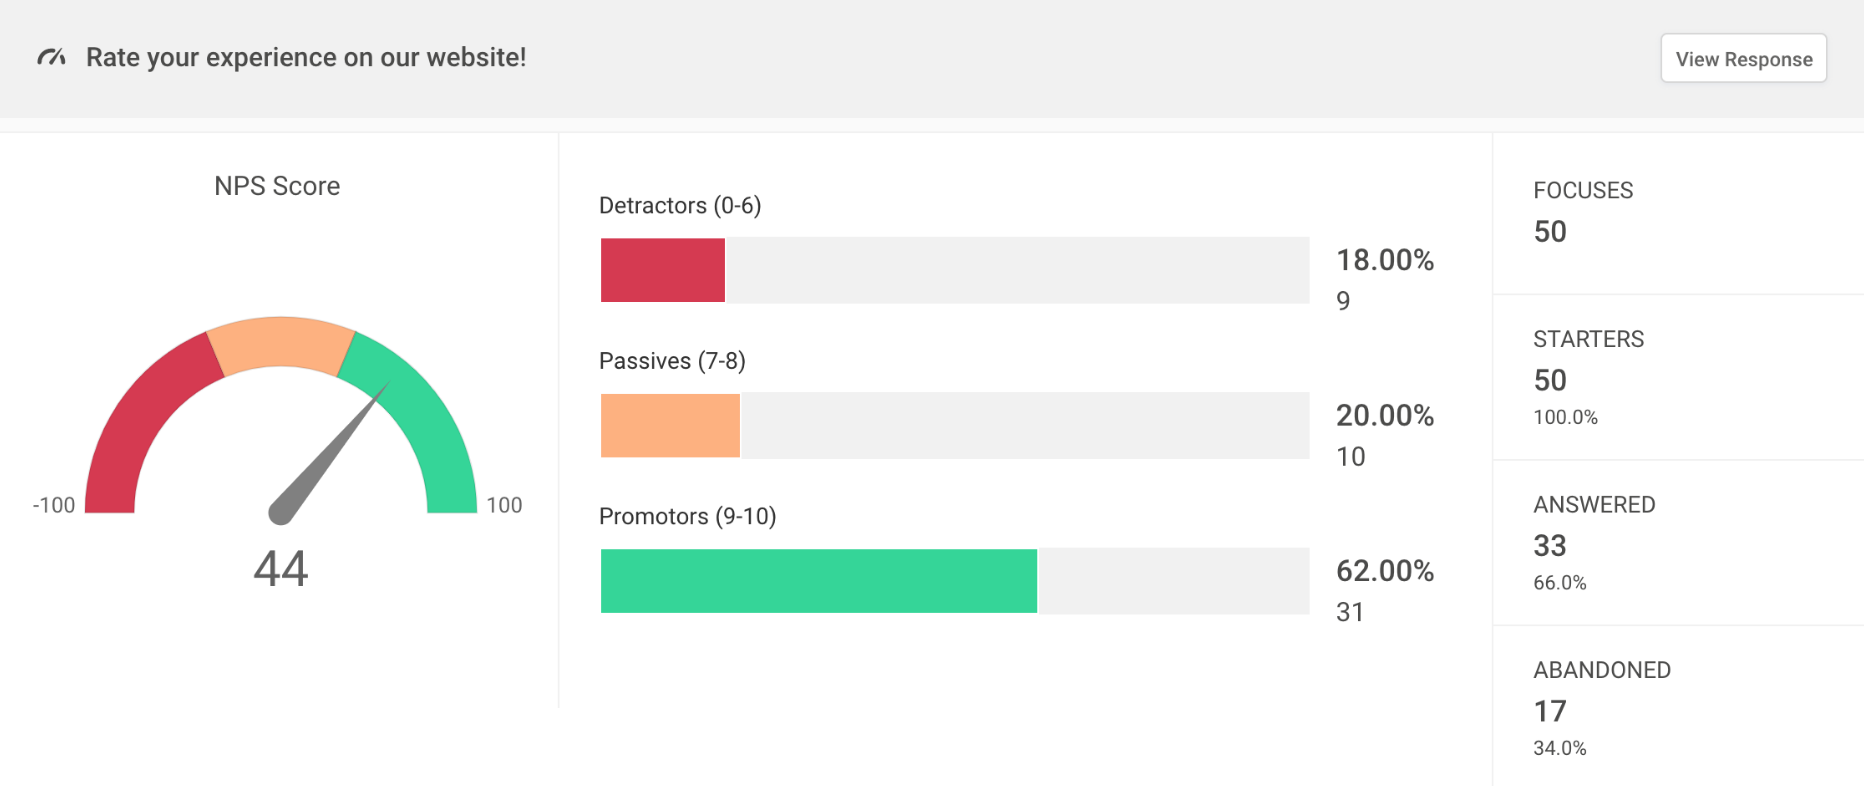The height and width of the screenshot is (786, 1864).
Task: Click the 62.00% promotors percentage
Action: click(1385, 571)
